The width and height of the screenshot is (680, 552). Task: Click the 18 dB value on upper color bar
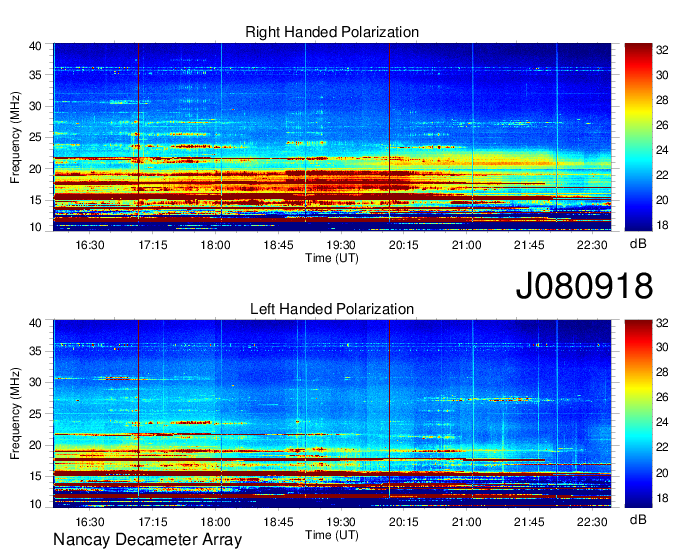coord(662,225)
